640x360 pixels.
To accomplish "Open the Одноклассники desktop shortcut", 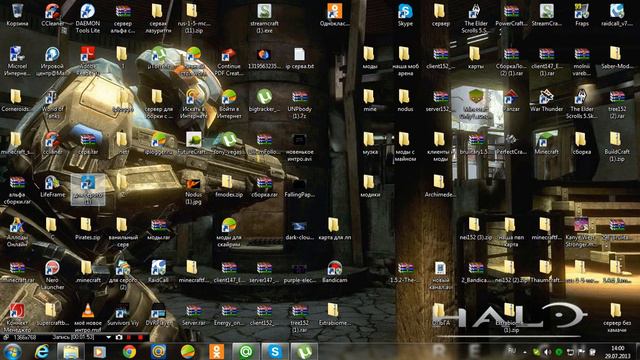I will click(x=334, y=16).
